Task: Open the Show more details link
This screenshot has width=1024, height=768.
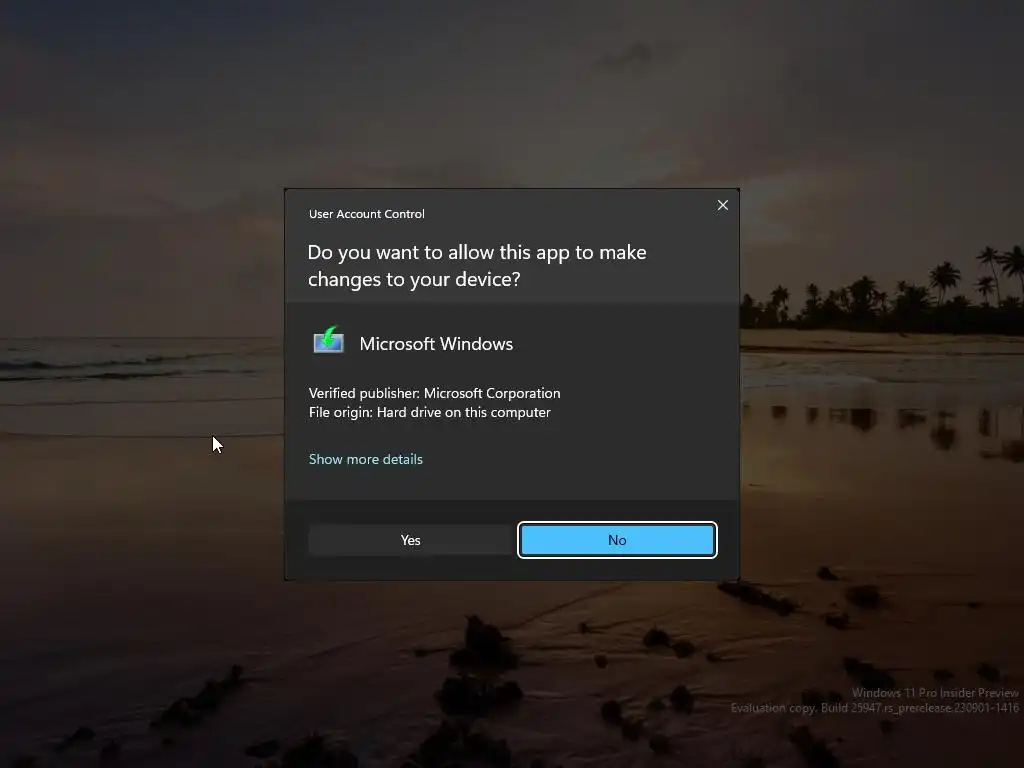Action: pyautogui.click(x=366, y=459)
